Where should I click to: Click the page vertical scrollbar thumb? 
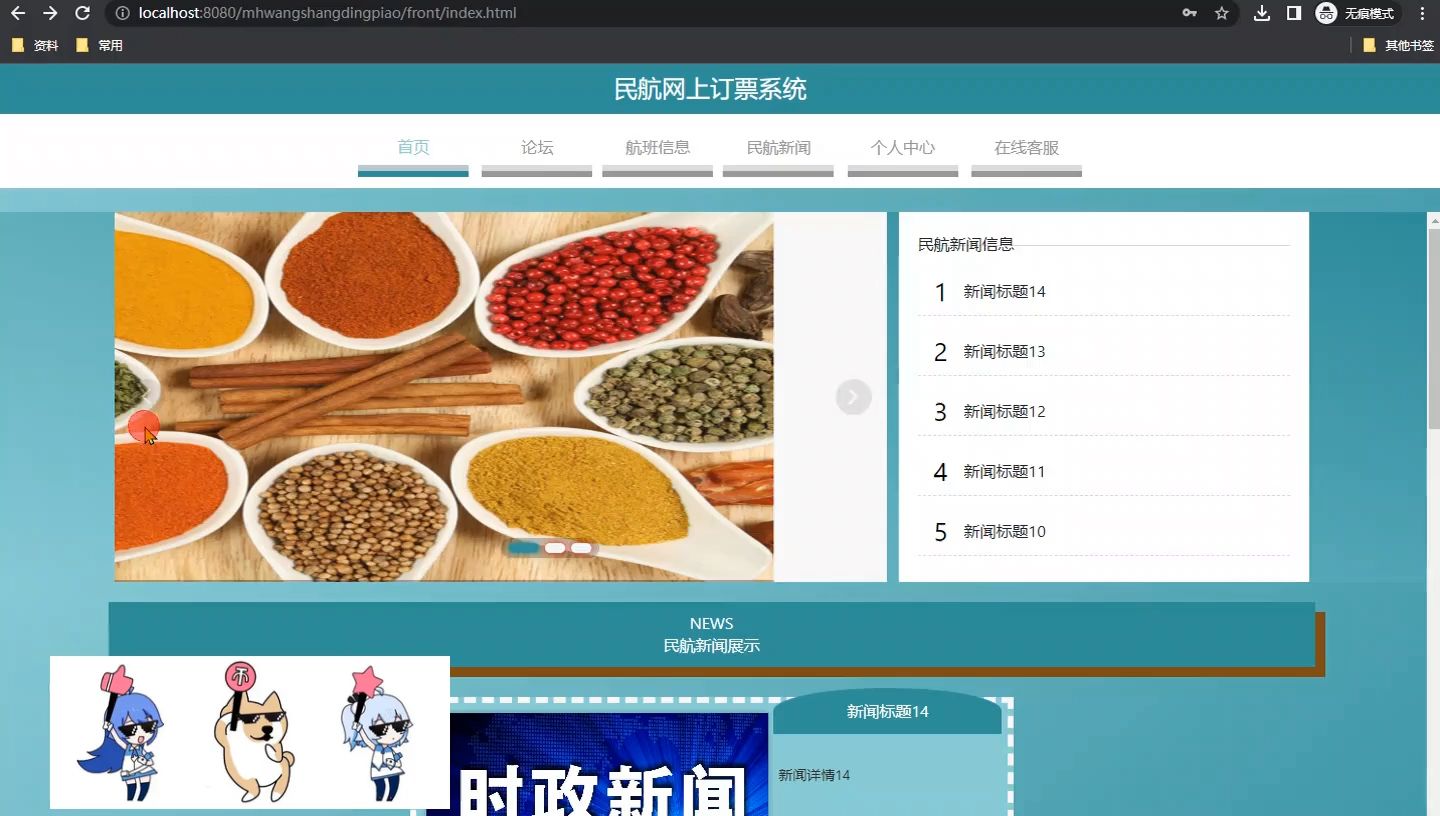1434,329
